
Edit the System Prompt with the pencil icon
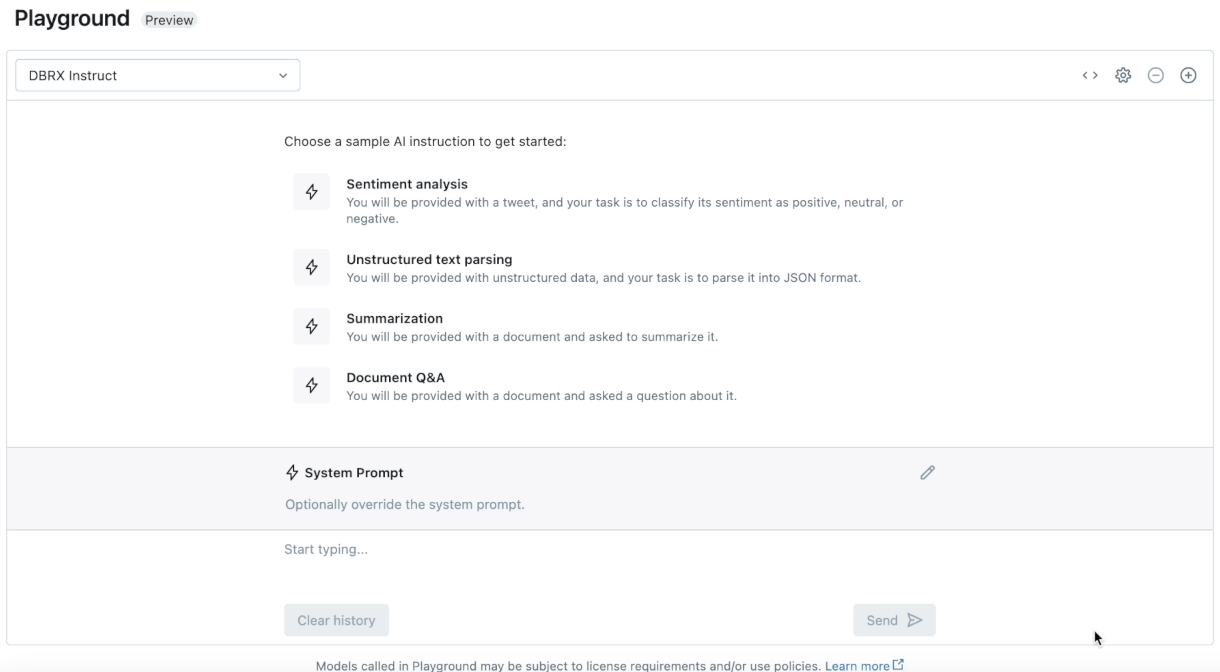coord(927,472)
